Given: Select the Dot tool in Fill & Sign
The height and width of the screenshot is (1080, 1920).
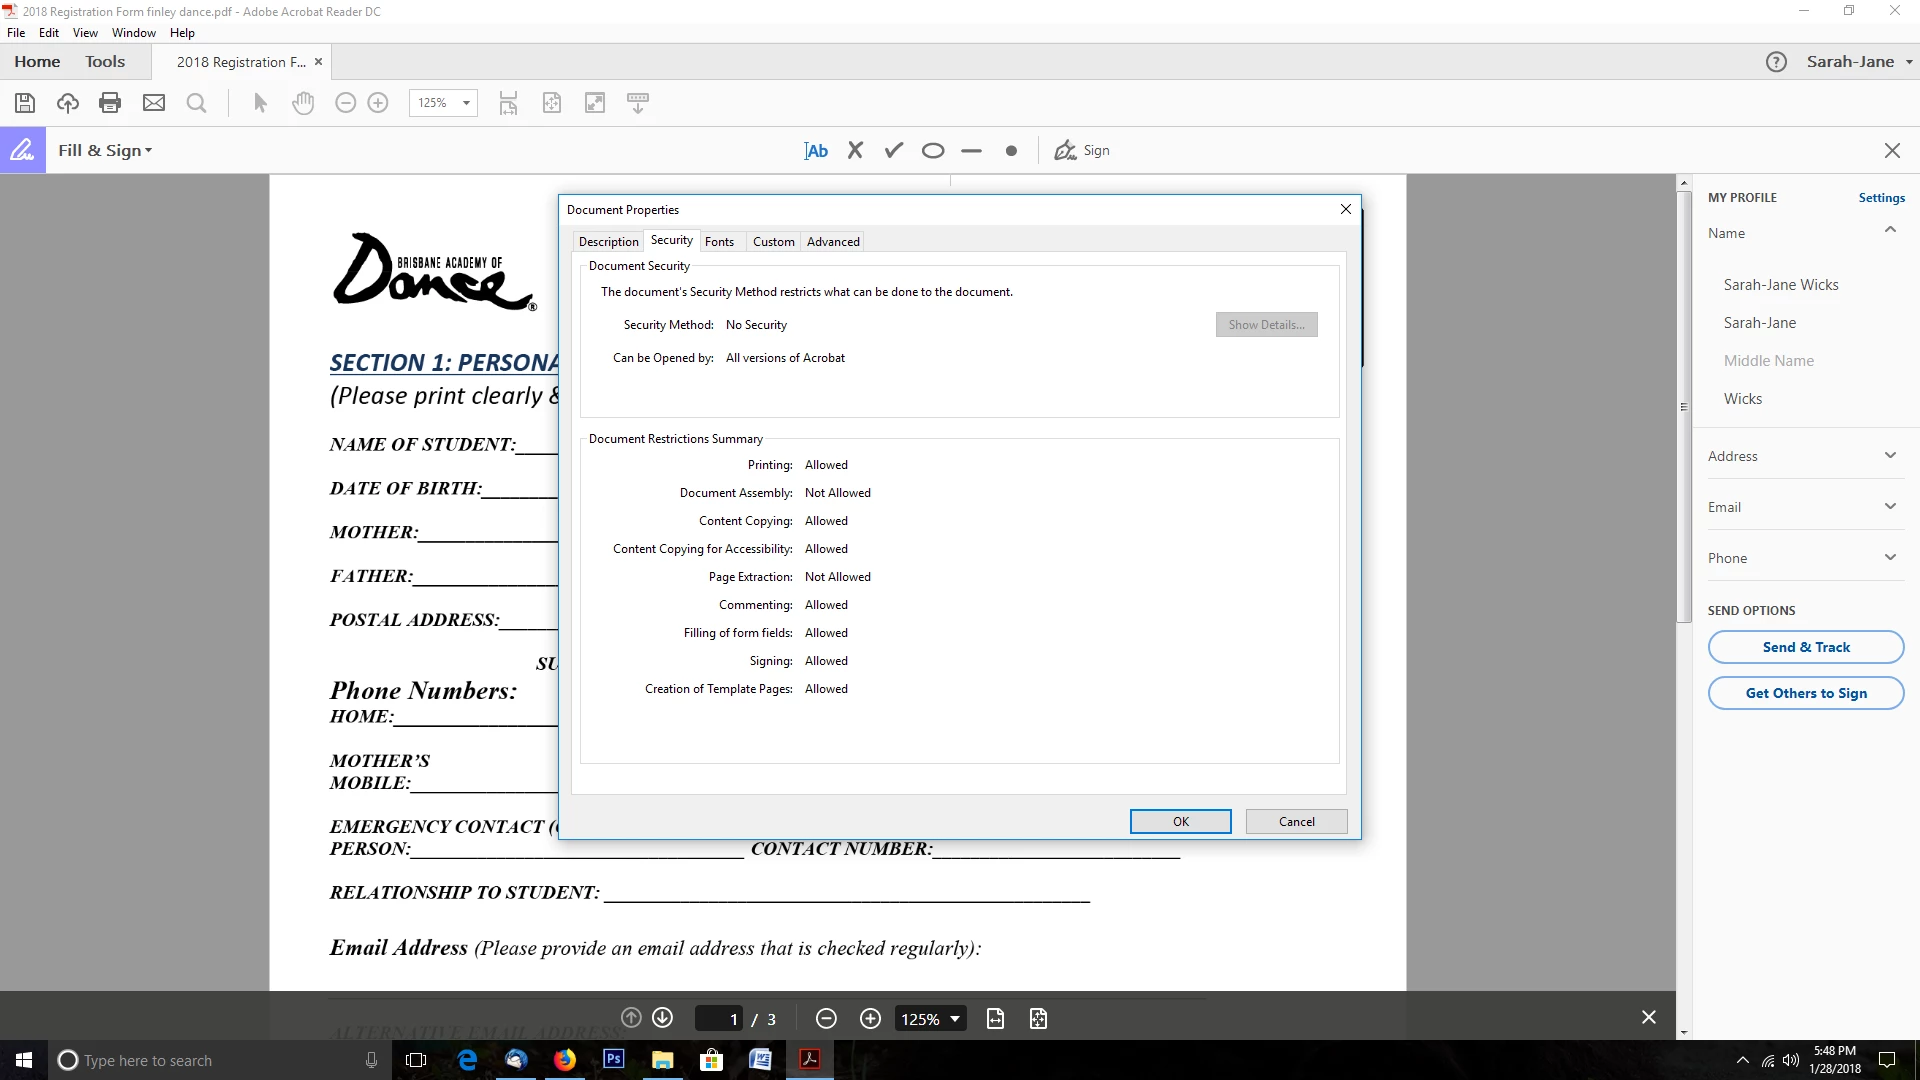Looking at the screenshot, I should tap(1011, 151).
